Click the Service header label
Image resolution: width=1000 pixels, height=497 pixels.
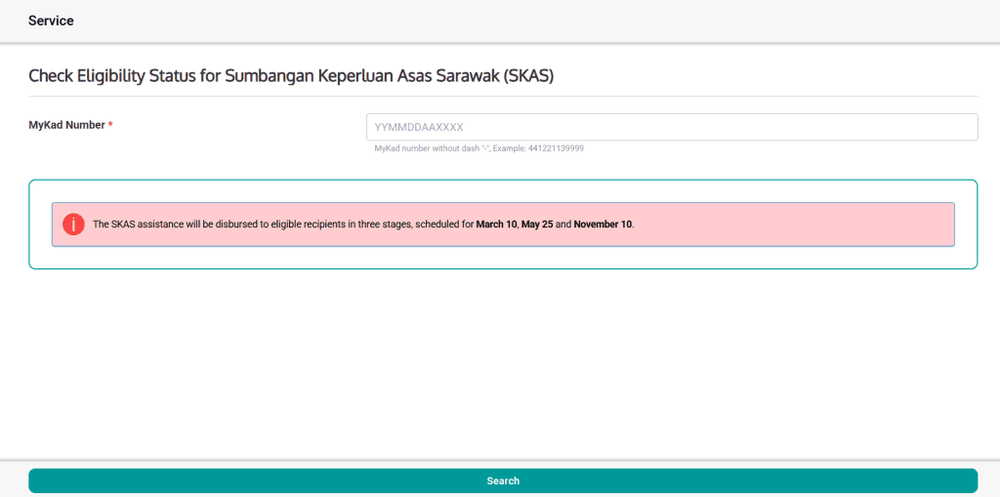(x=51, y=21)
